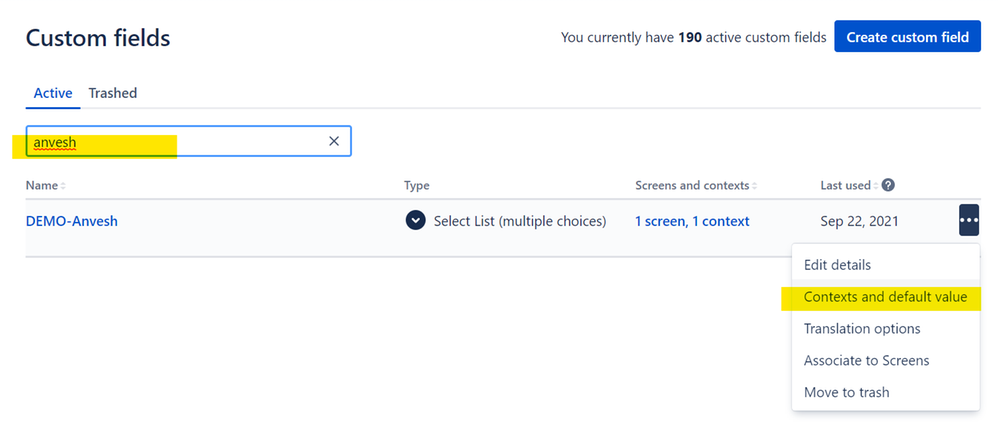Sort by Screens and contexts column arrows
The image size is (998, 430).
[755, 186]
